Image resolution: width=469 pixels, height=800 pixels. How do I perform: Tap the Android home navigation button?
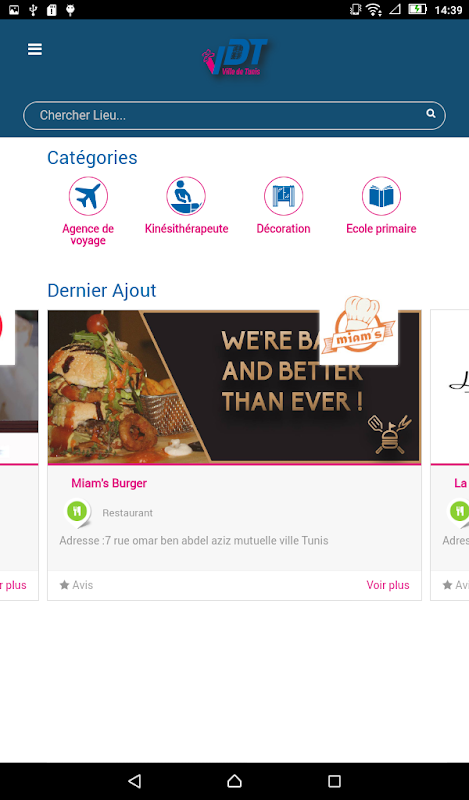click(234, 781)
